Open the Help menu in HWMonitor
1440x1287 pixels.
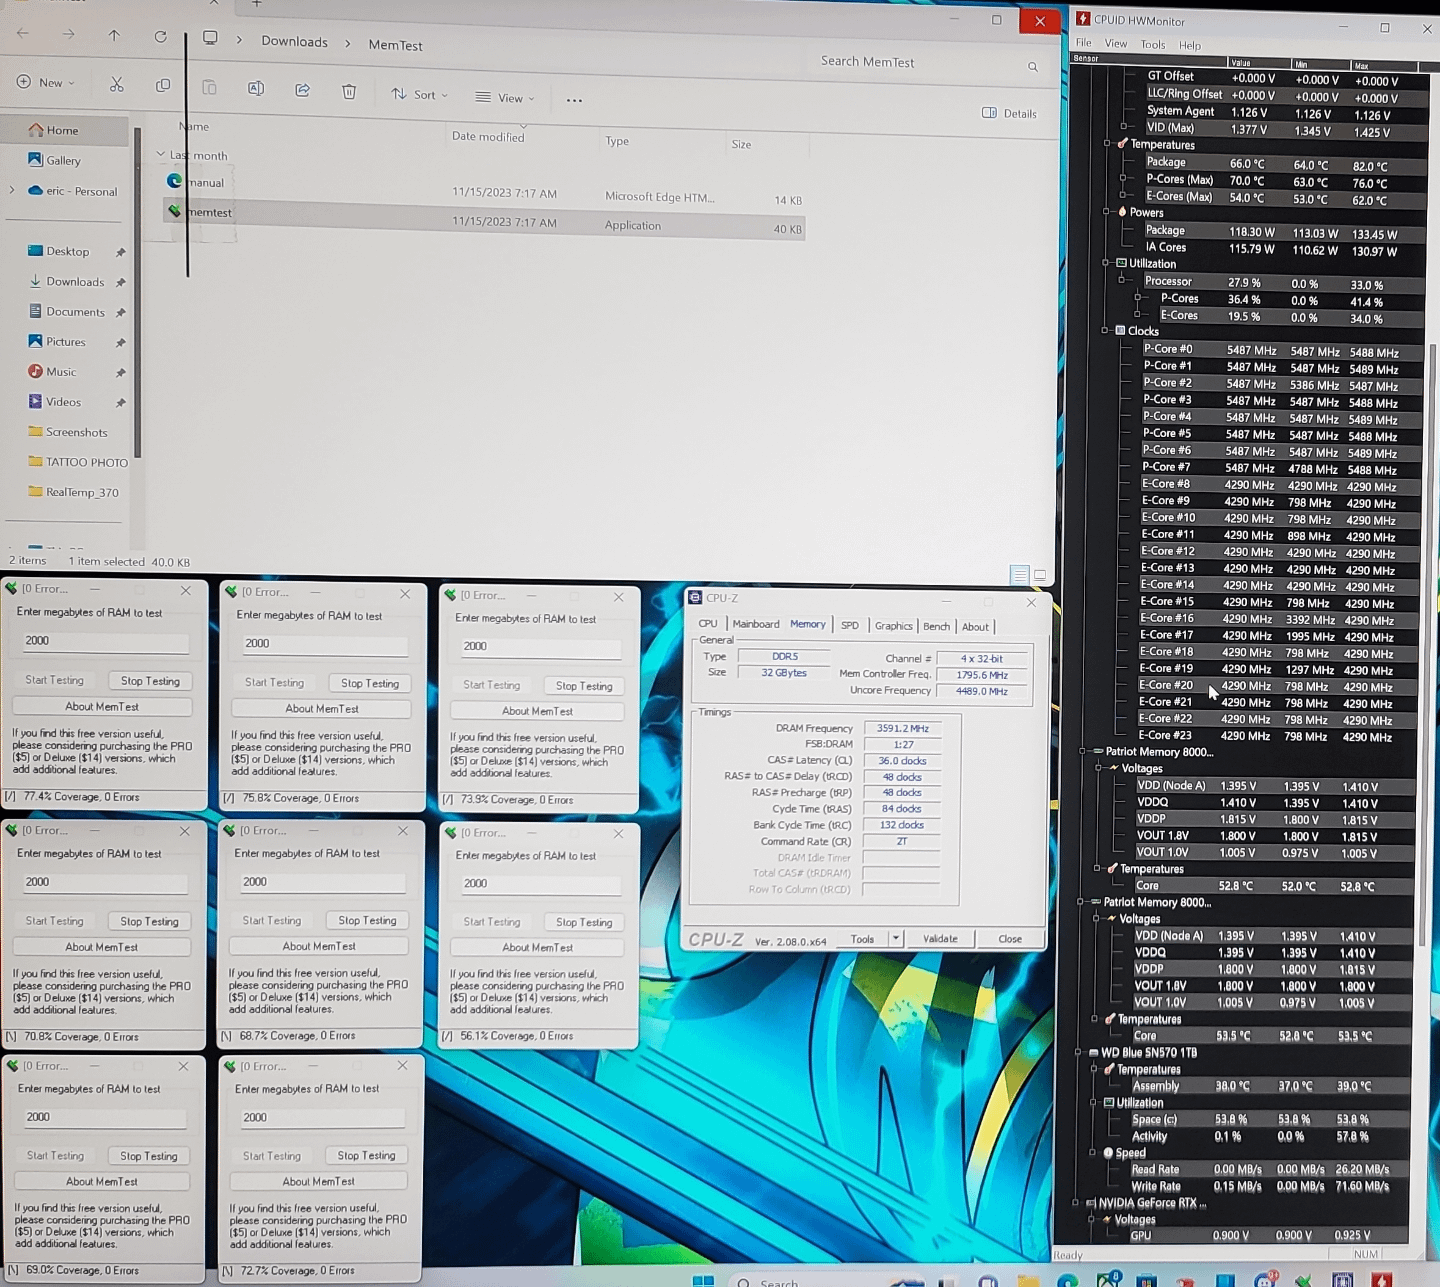[1190, 46]
